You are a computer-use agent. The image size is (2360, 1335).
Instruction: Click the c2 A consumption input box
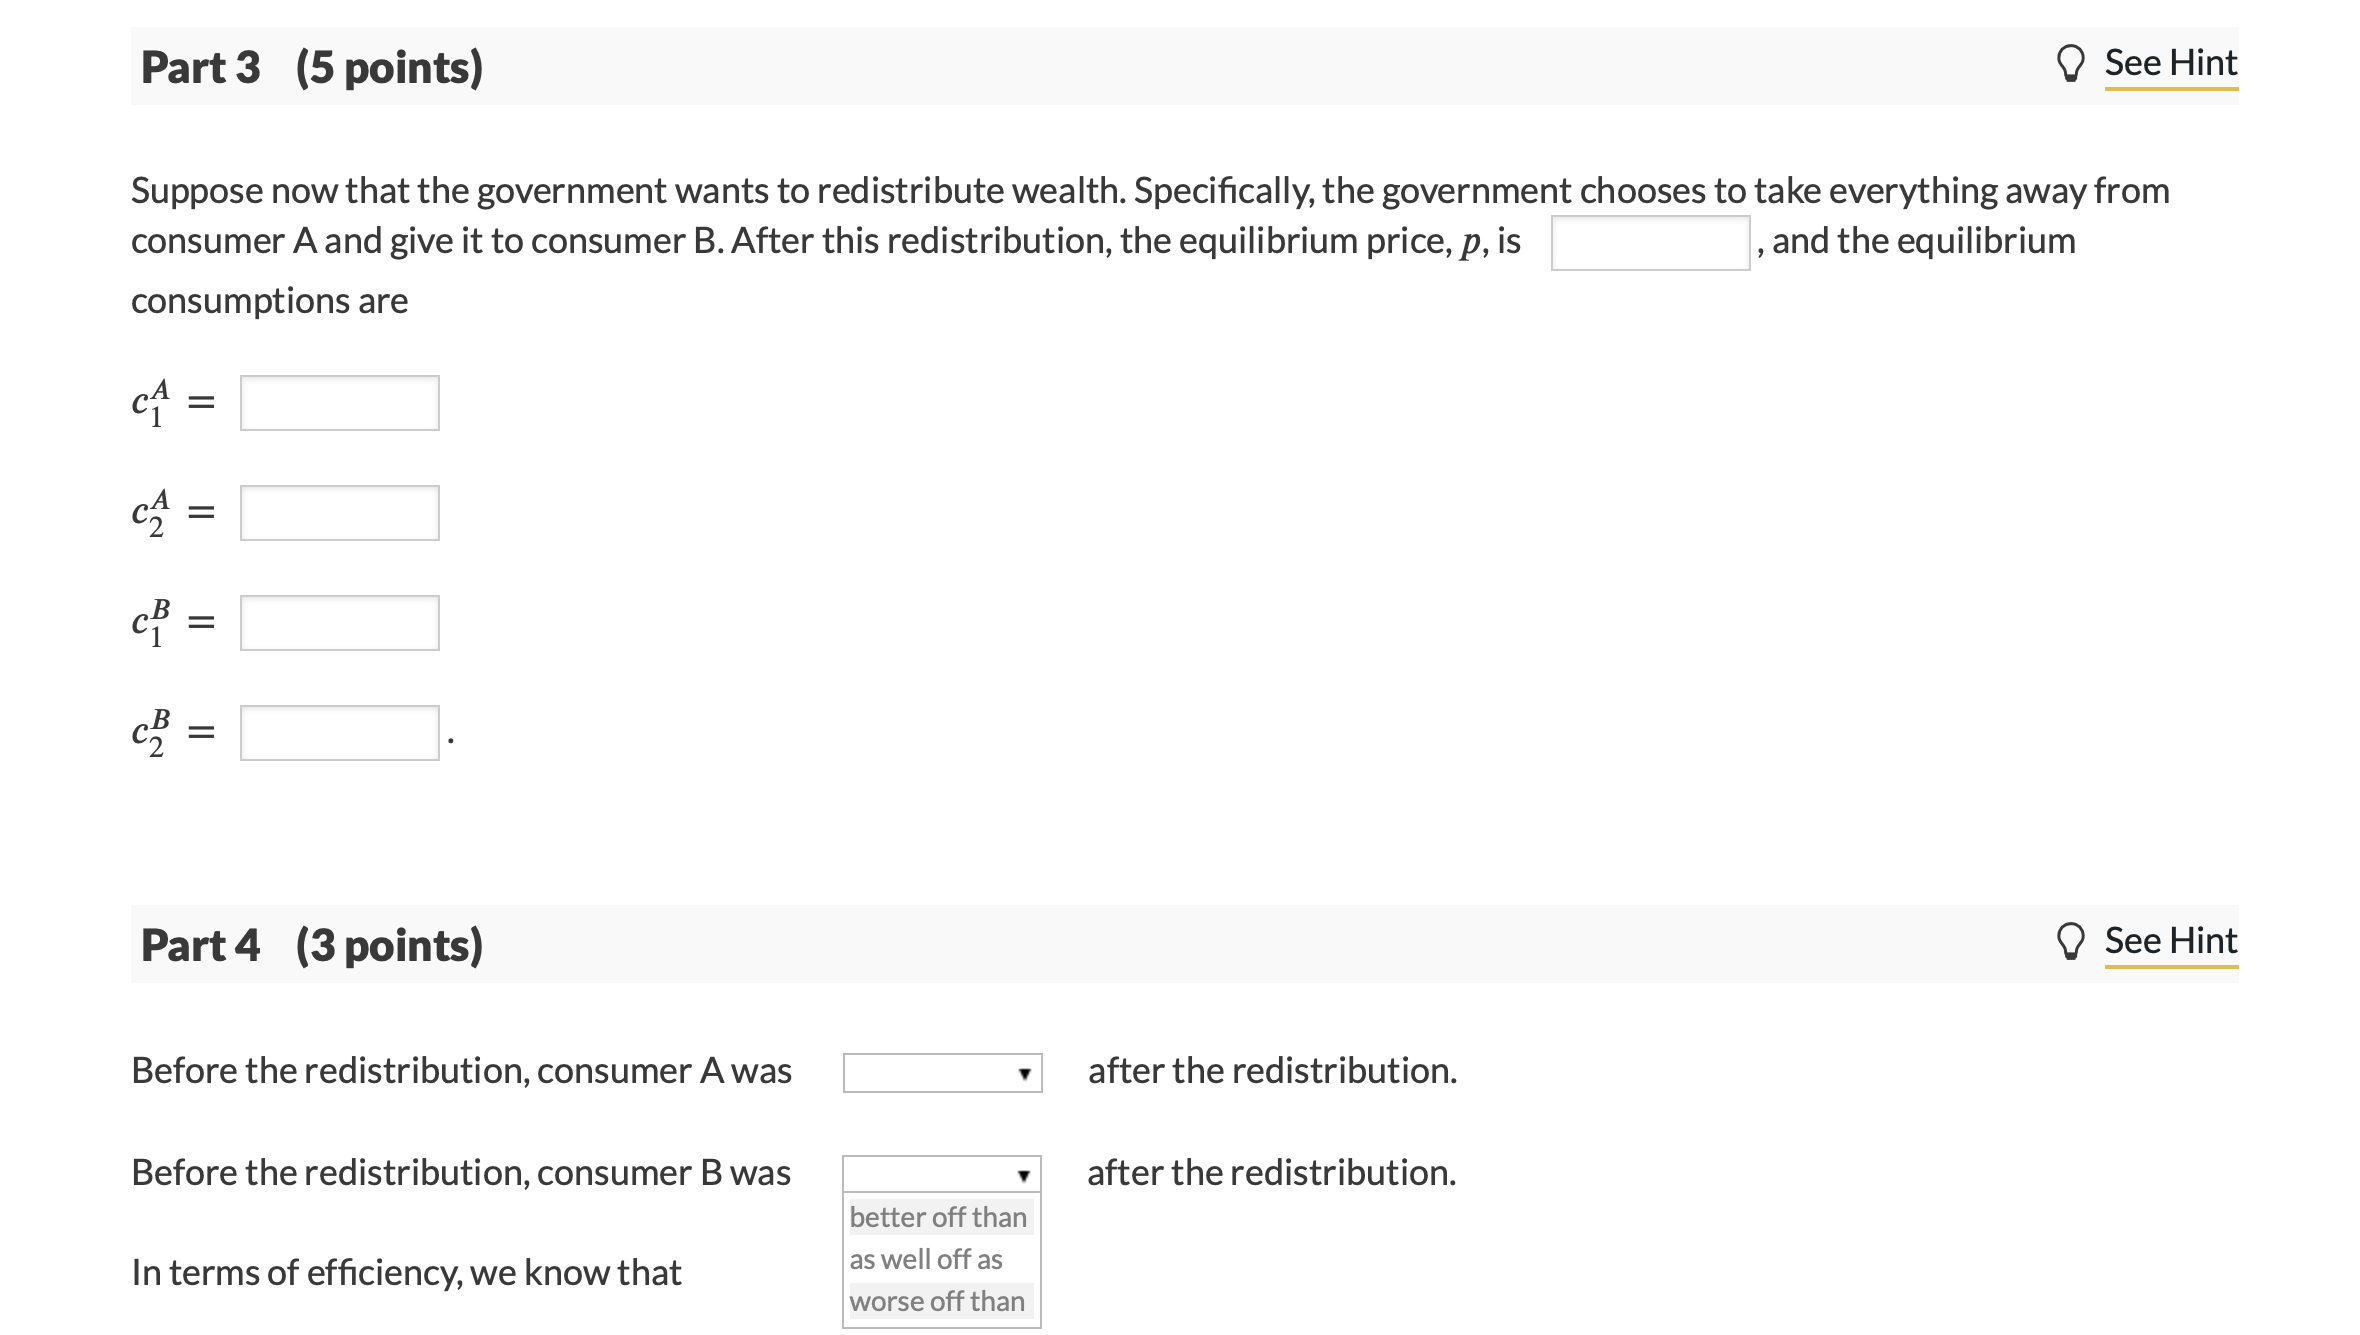[338, 512]
